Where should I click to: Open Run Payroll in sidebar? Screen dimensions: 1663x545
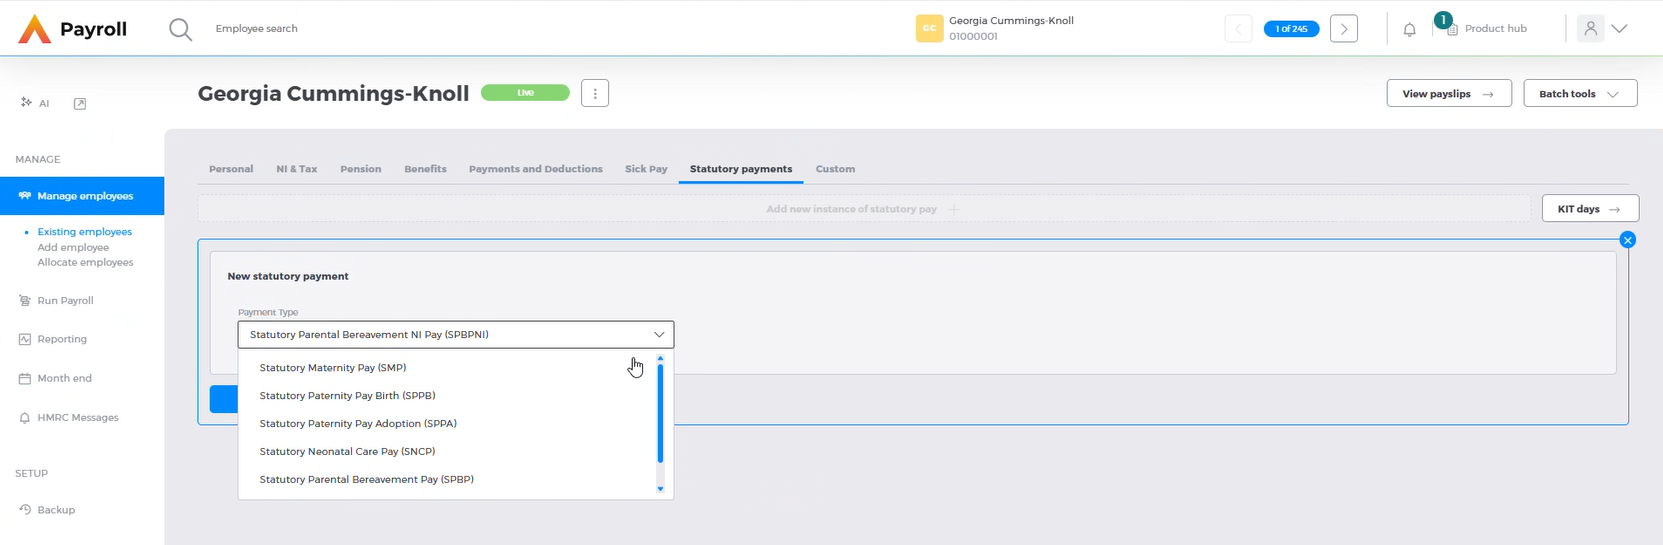point(65,300)
